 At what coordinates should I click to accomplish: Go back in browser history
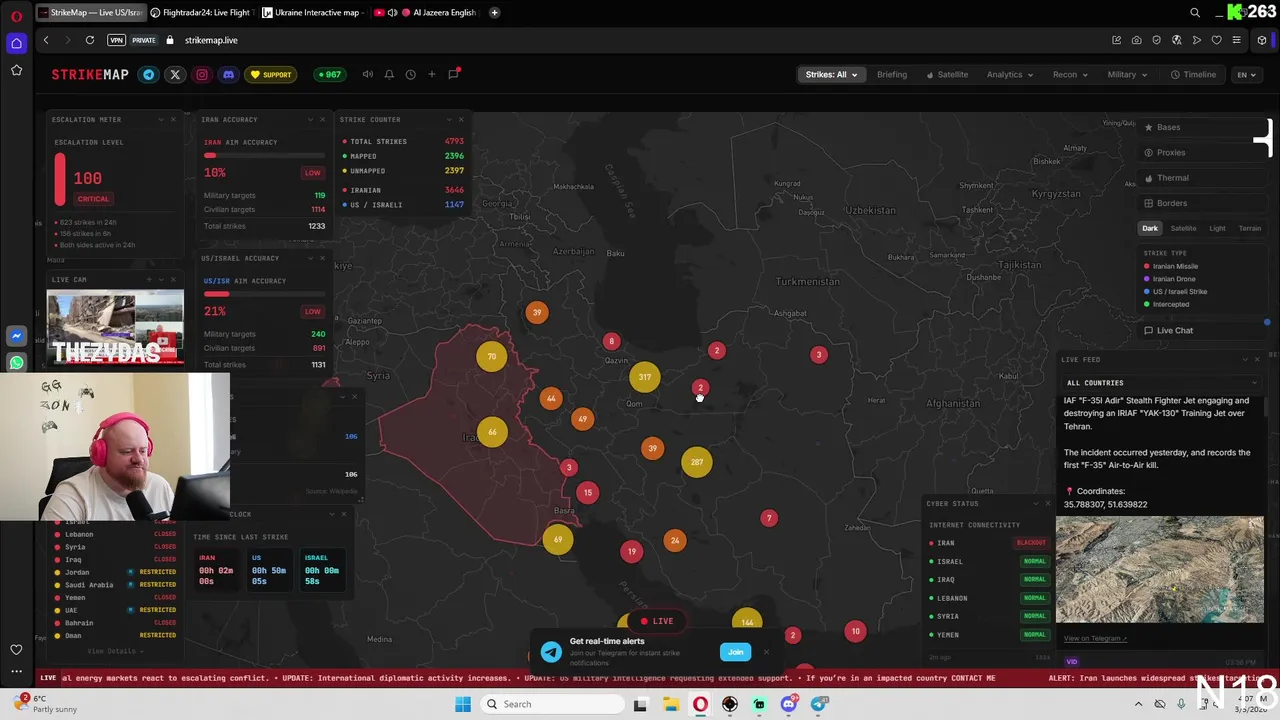pos(46,40)
